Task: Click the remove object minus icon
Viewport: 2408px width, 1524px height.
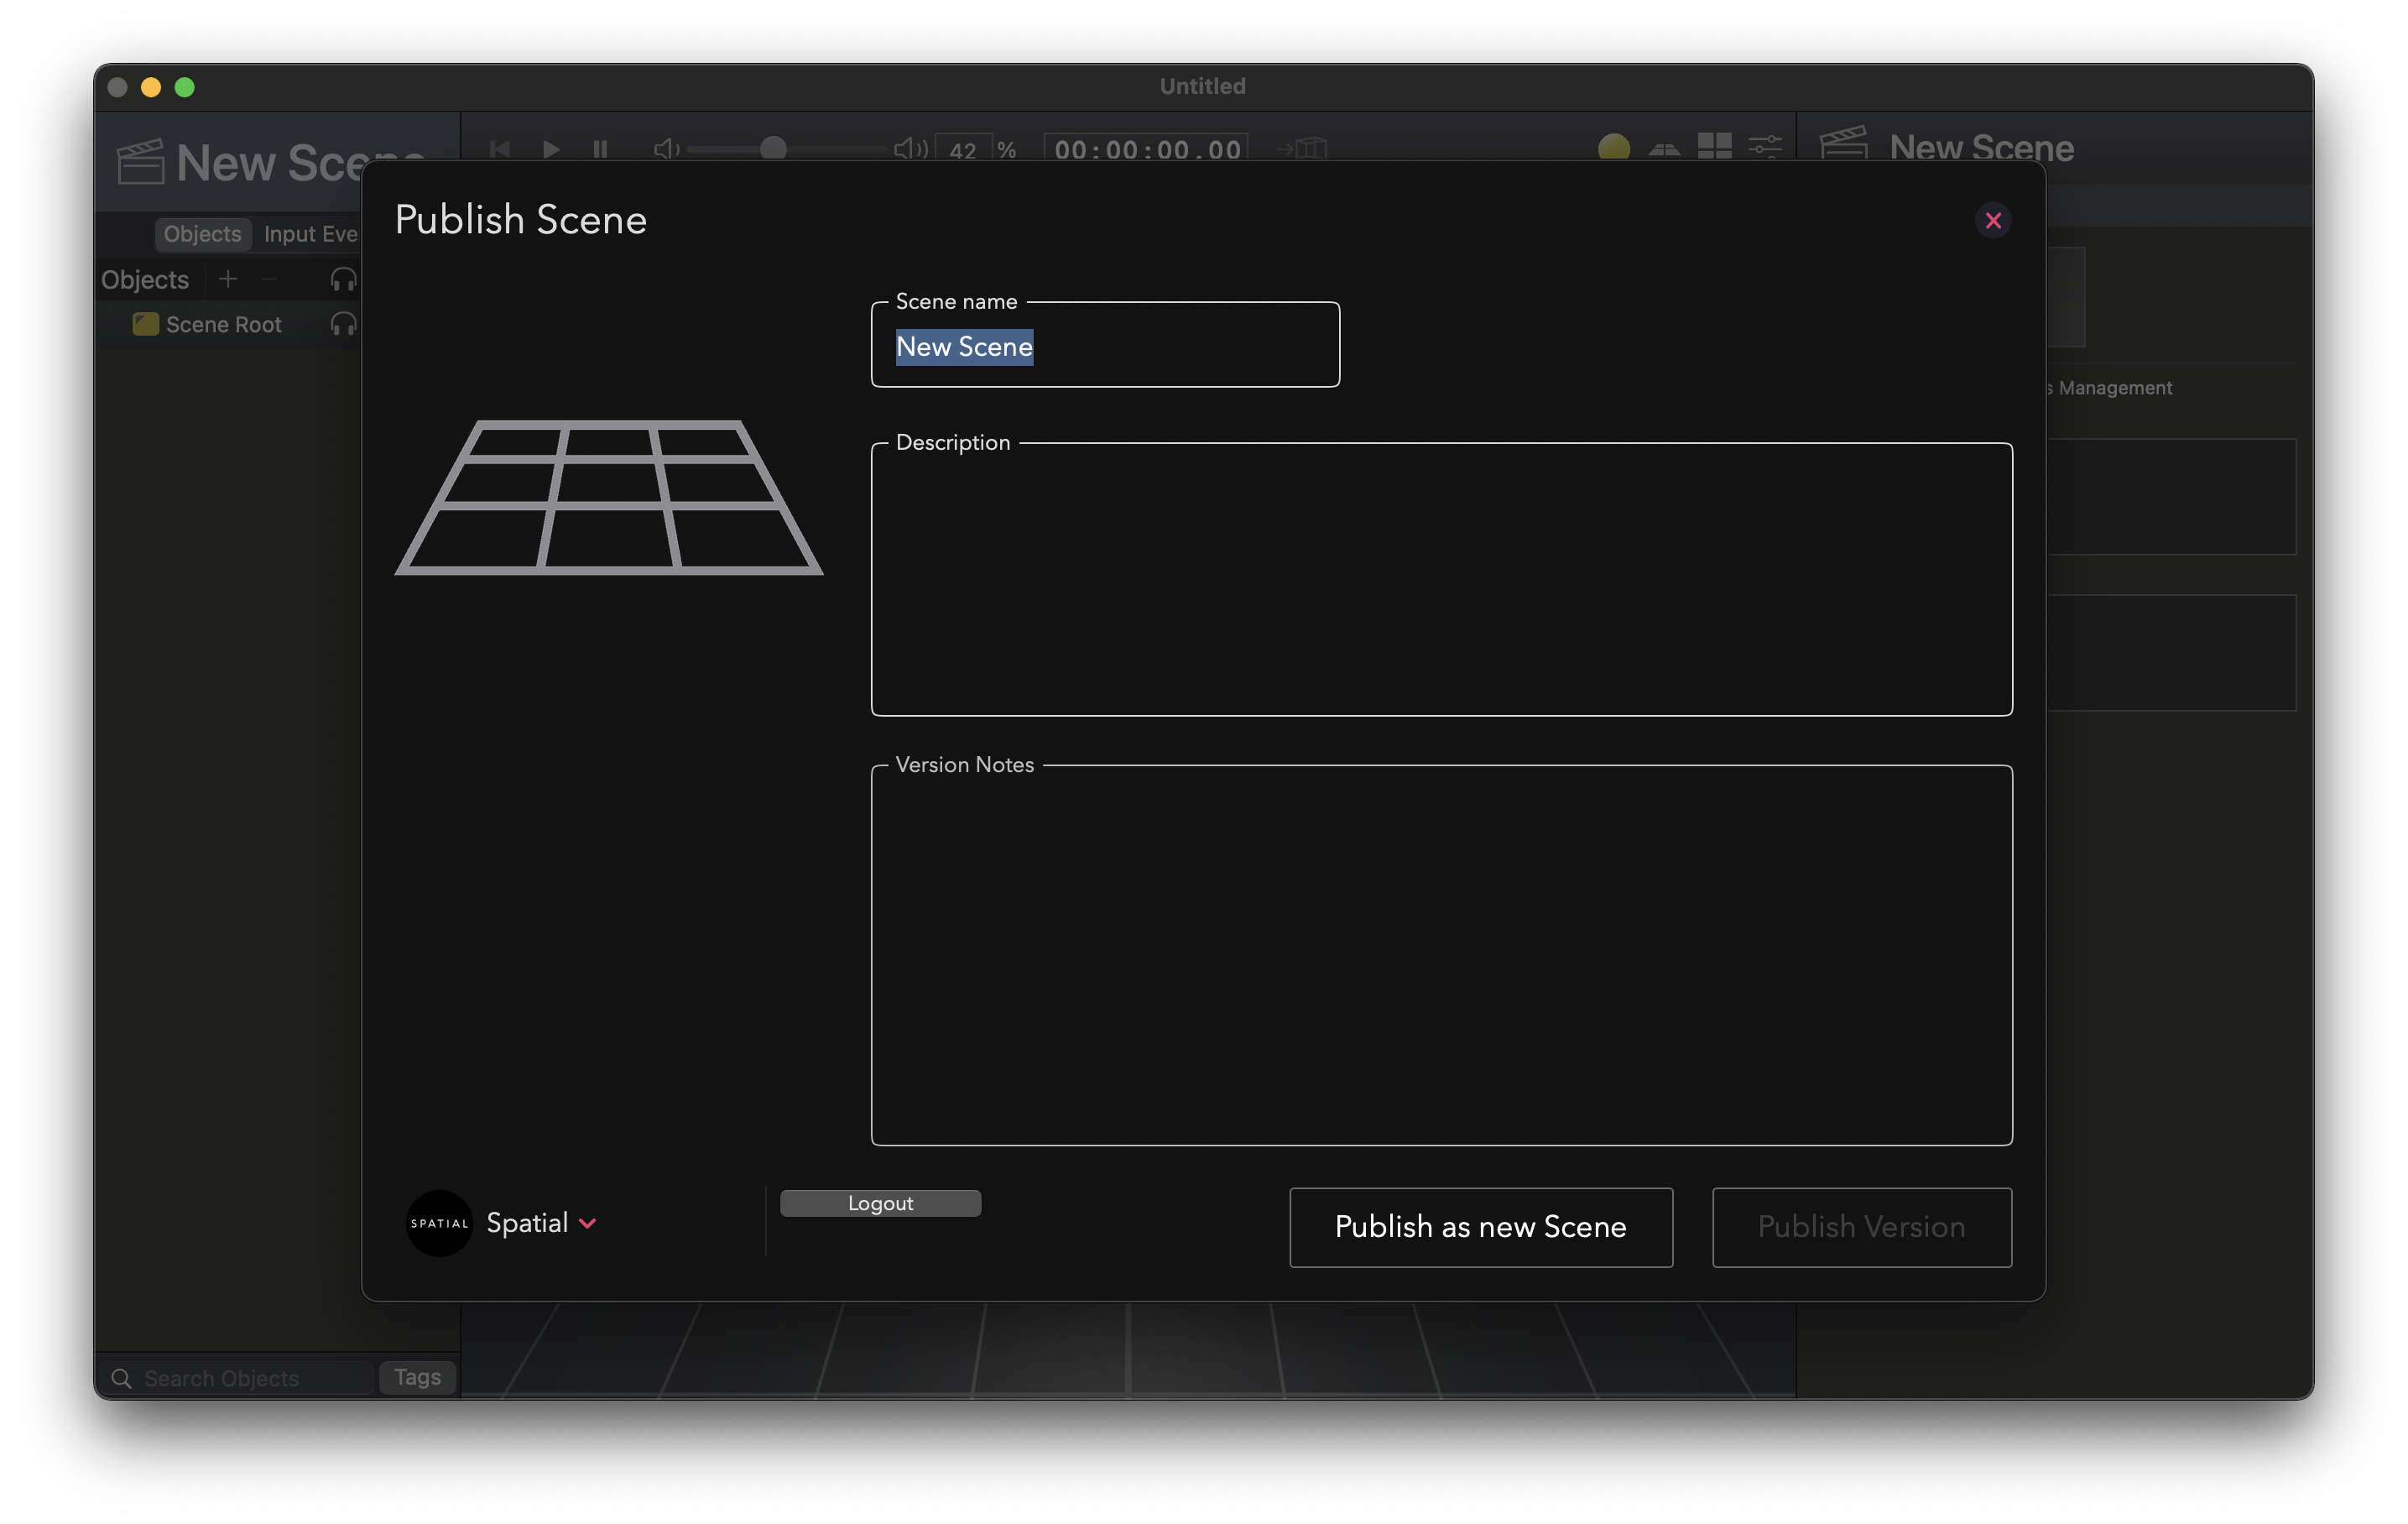Action: pyautogui.click(x=269, y=279)
